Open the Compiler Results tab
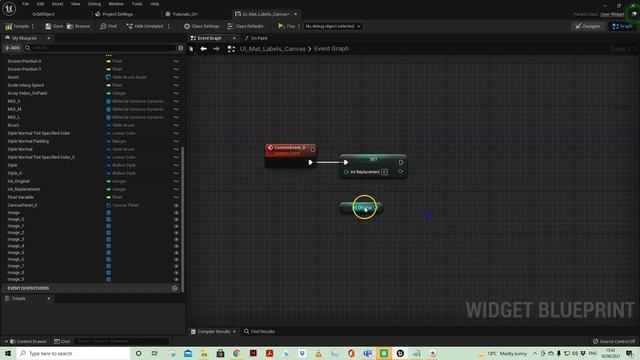 (x=213, y=331)
